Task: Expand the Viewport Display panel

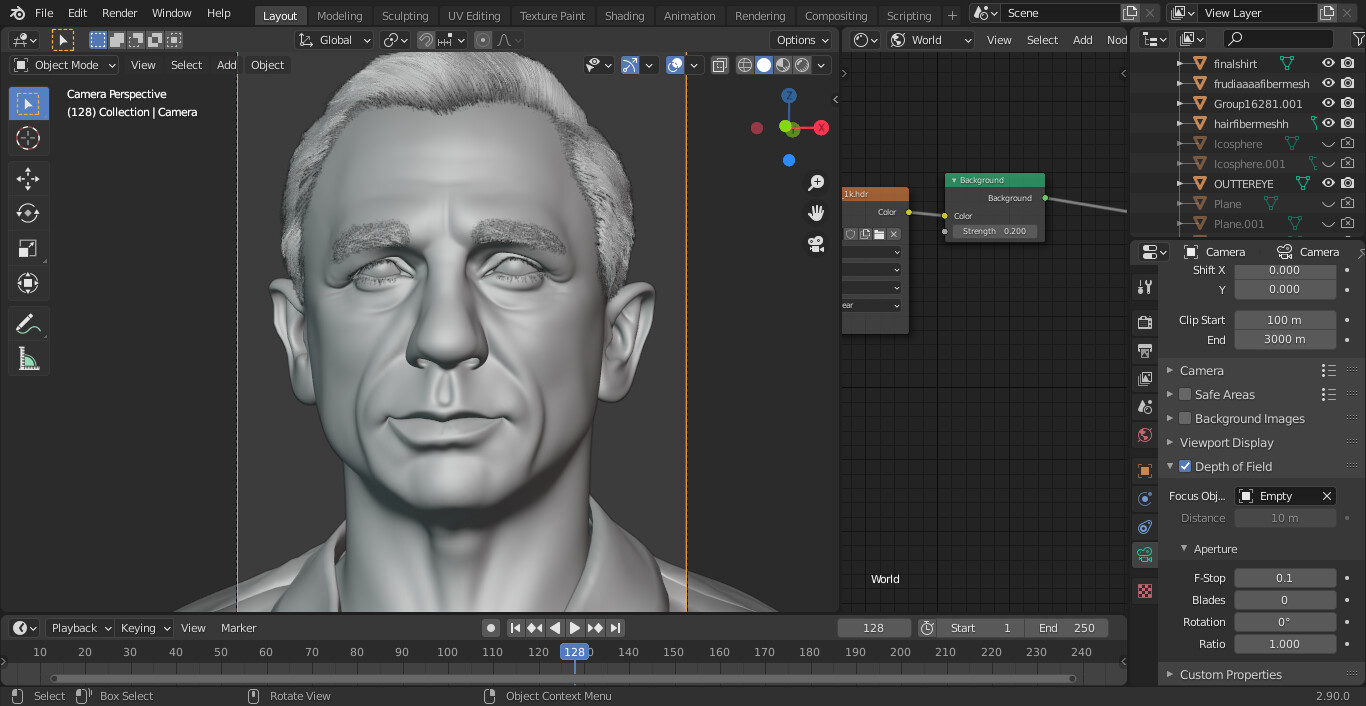Action: click(1226, 443)
